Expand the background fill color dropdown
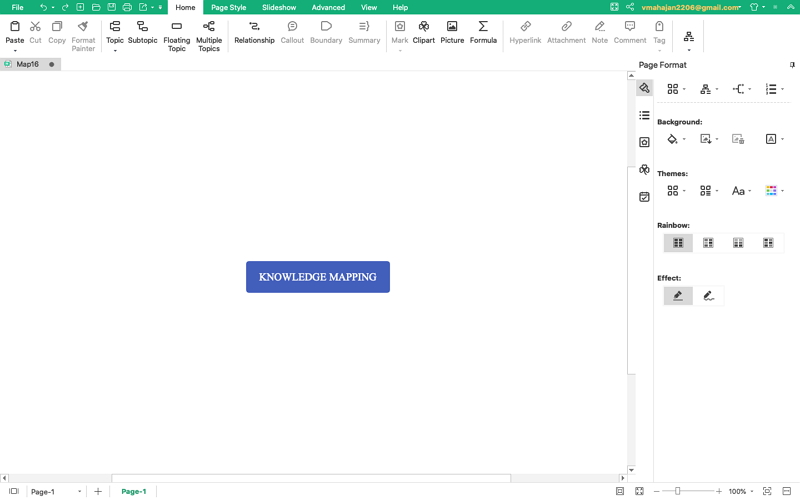The height and width of the screenshot is (500, 800). pos(684,140)
